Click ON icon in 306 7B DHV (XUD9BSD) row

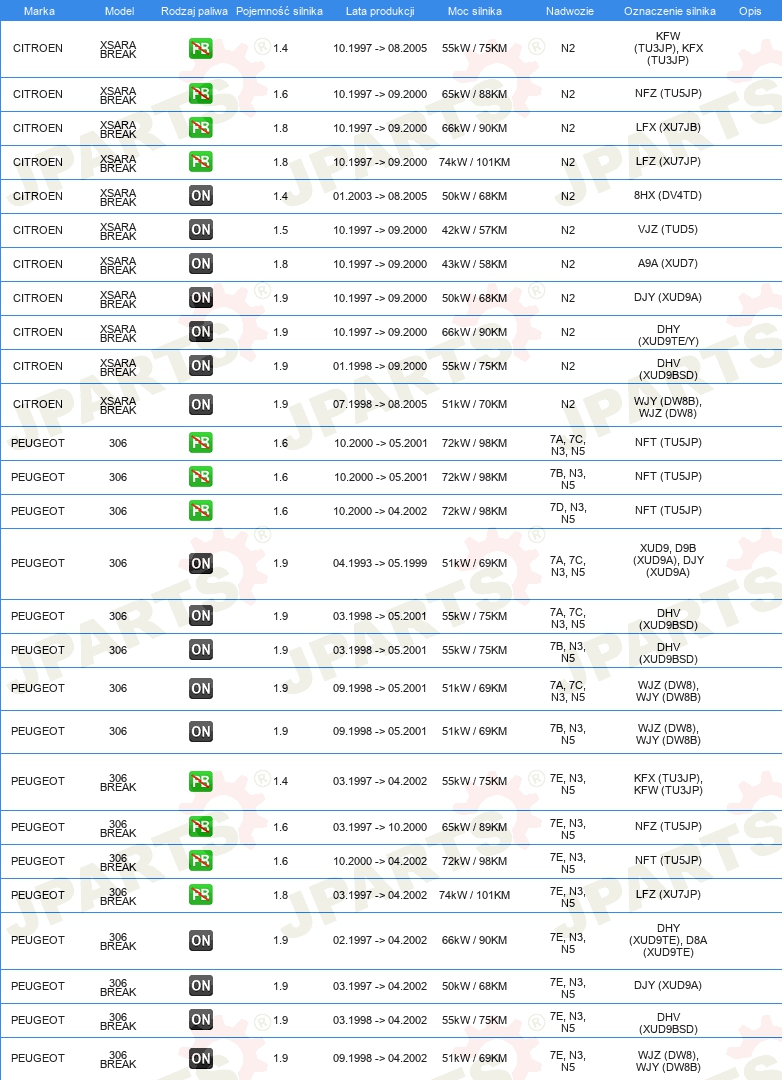[200, 650]
